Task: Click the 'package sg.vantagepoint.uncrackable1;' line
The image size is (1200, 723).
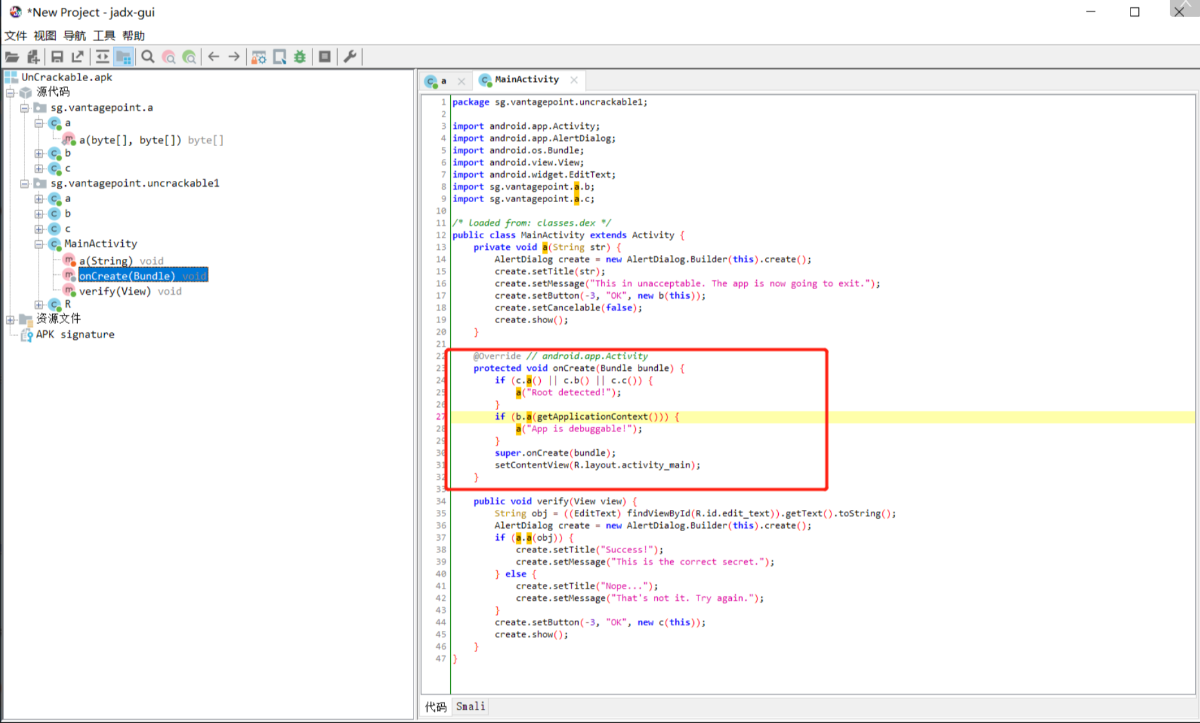Action: [x=550, y=102]
